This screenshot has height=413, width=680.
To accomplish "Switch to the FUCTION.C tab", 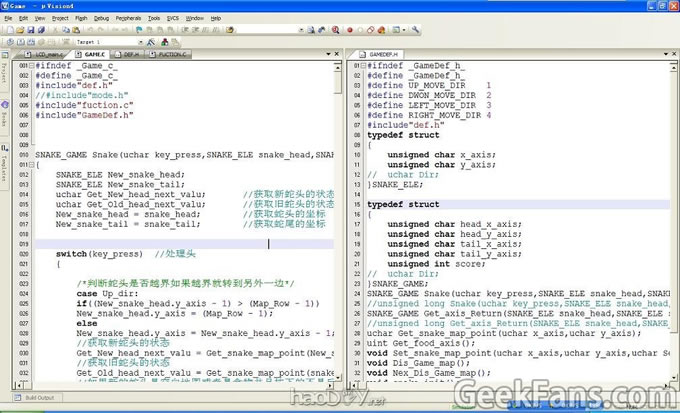I will click(168, 54).
